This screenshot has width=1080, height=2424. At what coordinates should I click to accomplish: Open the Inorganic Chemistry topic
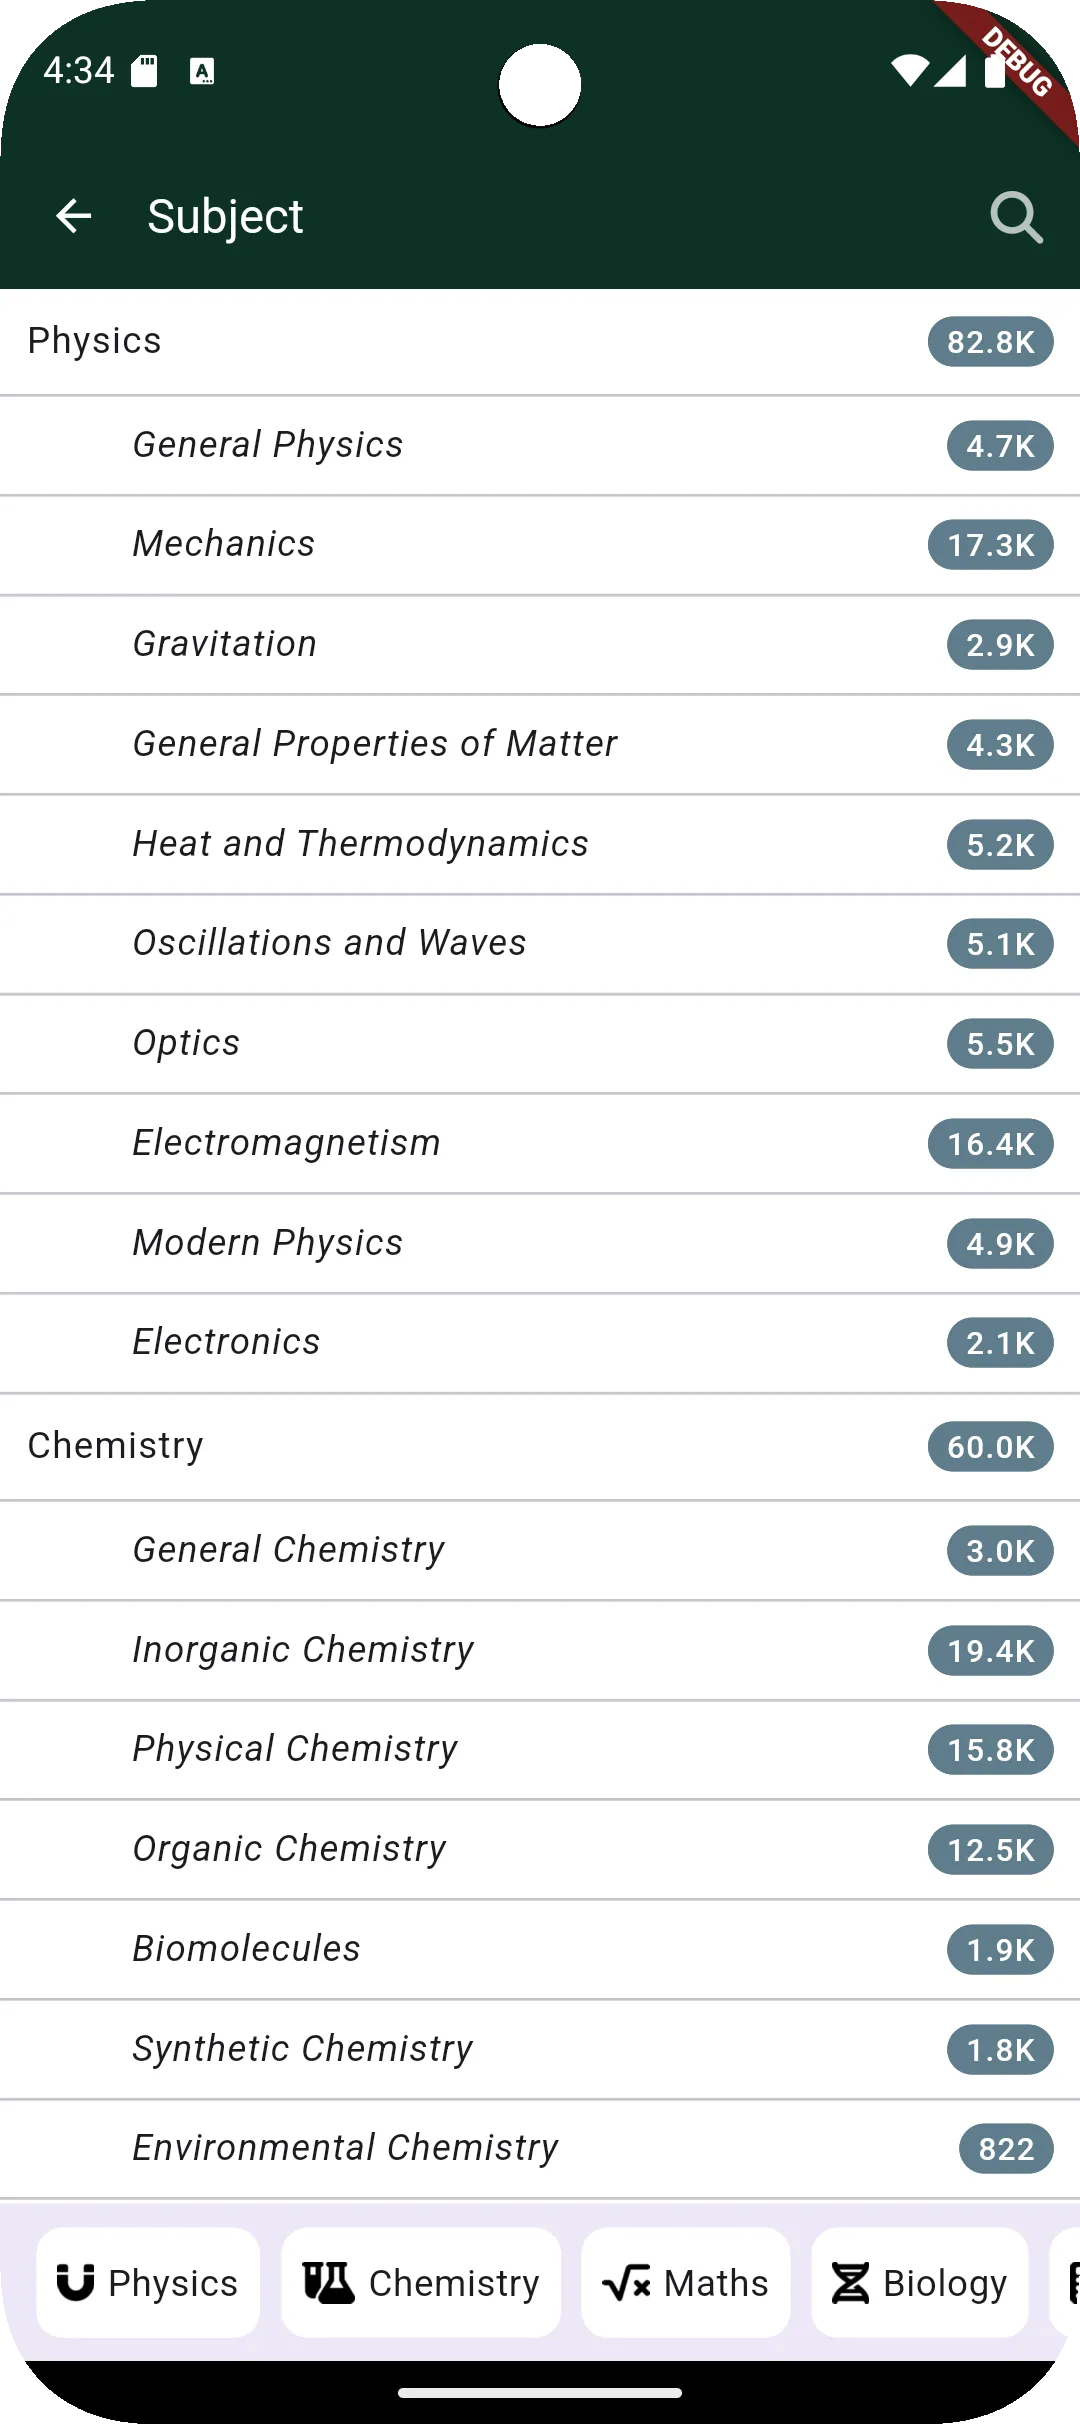(x=303, y=1650)
